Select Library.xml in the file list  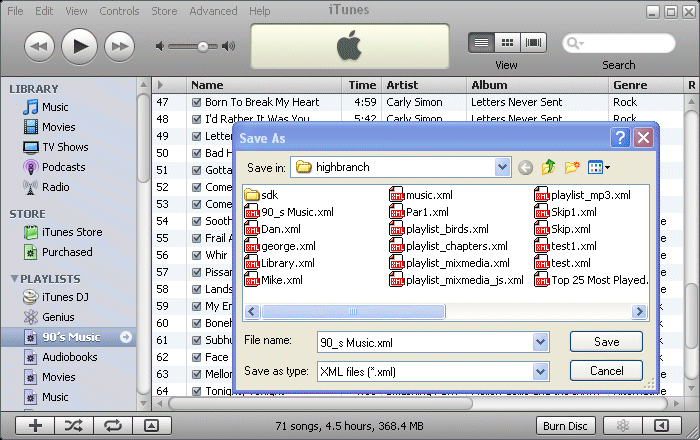[x=280, y=263]
